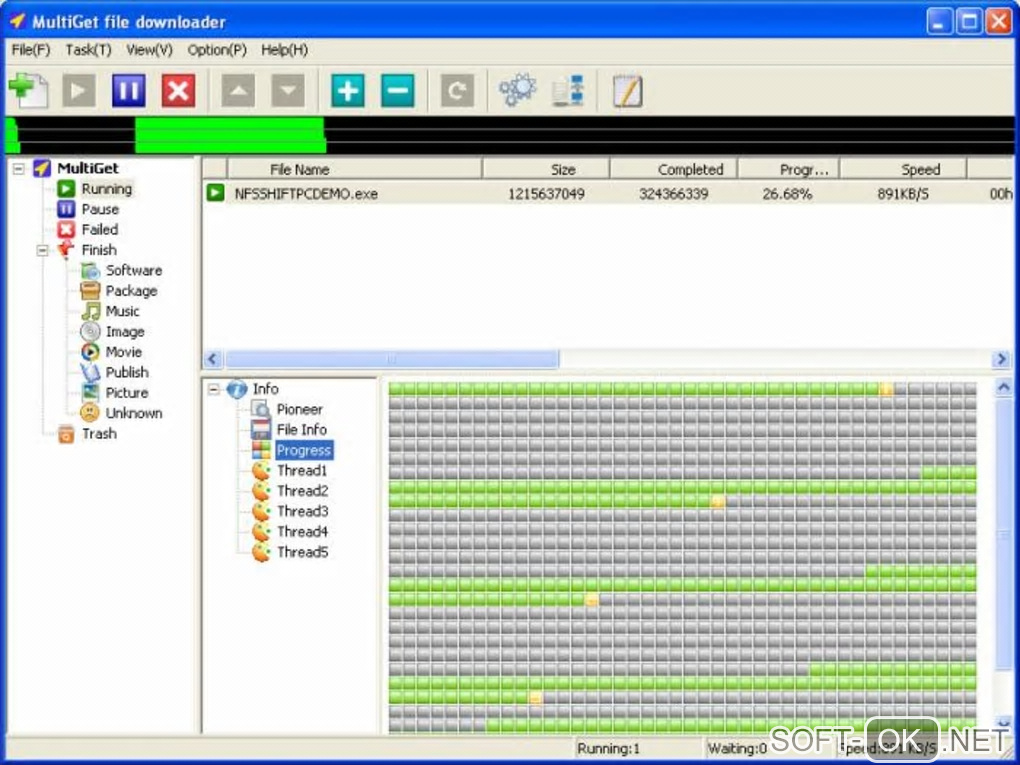The height and width of the screenshot is (765, 1020).
Task: Click the Start task play toolbar button
Action: [x=79, y=90]
